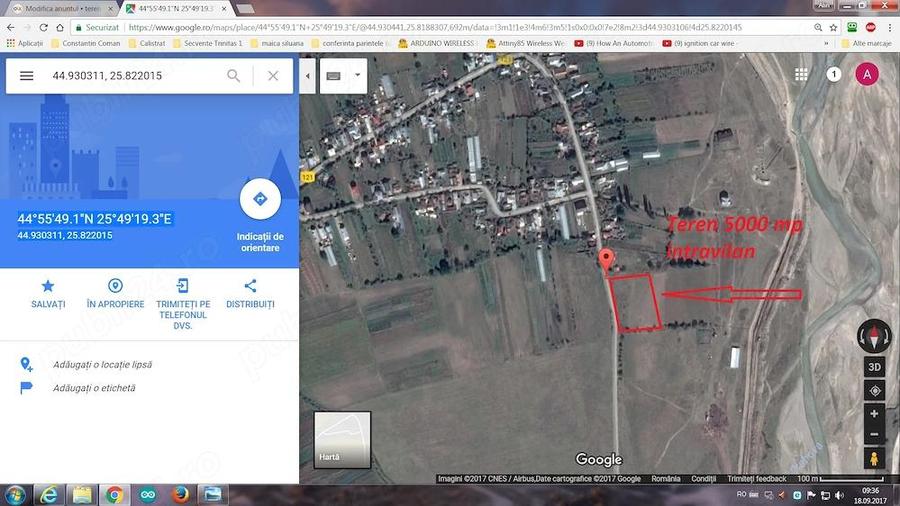Image resolution: width=900 pixels, height=506 pixels.
Task: Open the notifications badge showing 1
Action: point(834,75)
